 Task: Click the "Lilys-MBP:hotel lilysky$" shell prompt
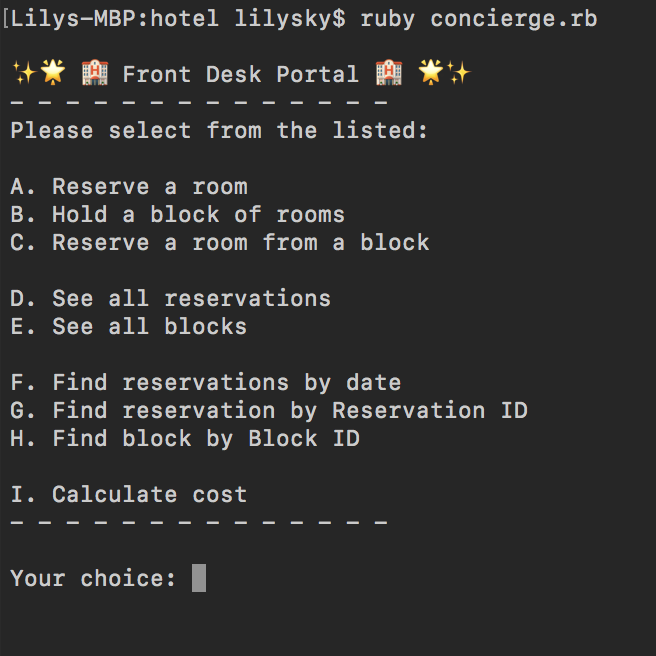click(178, 18)
